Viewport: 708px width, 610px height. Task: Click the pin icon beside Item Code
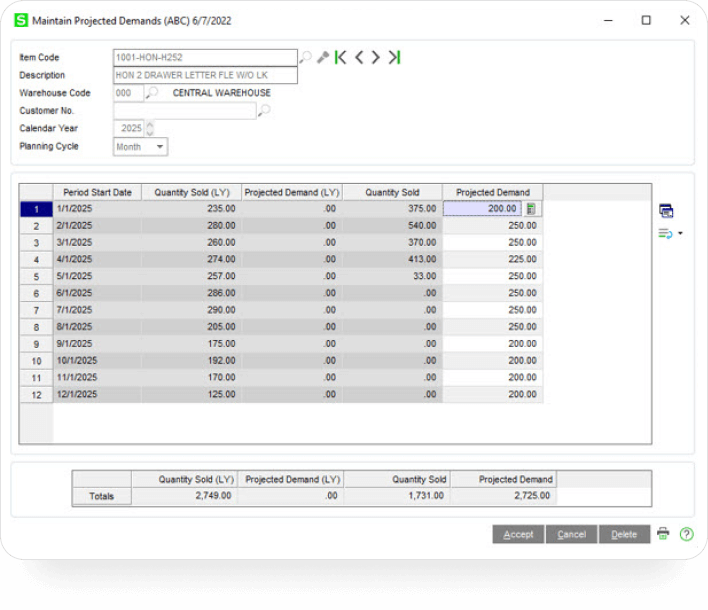pyautogui.click(x=322, y=57)
